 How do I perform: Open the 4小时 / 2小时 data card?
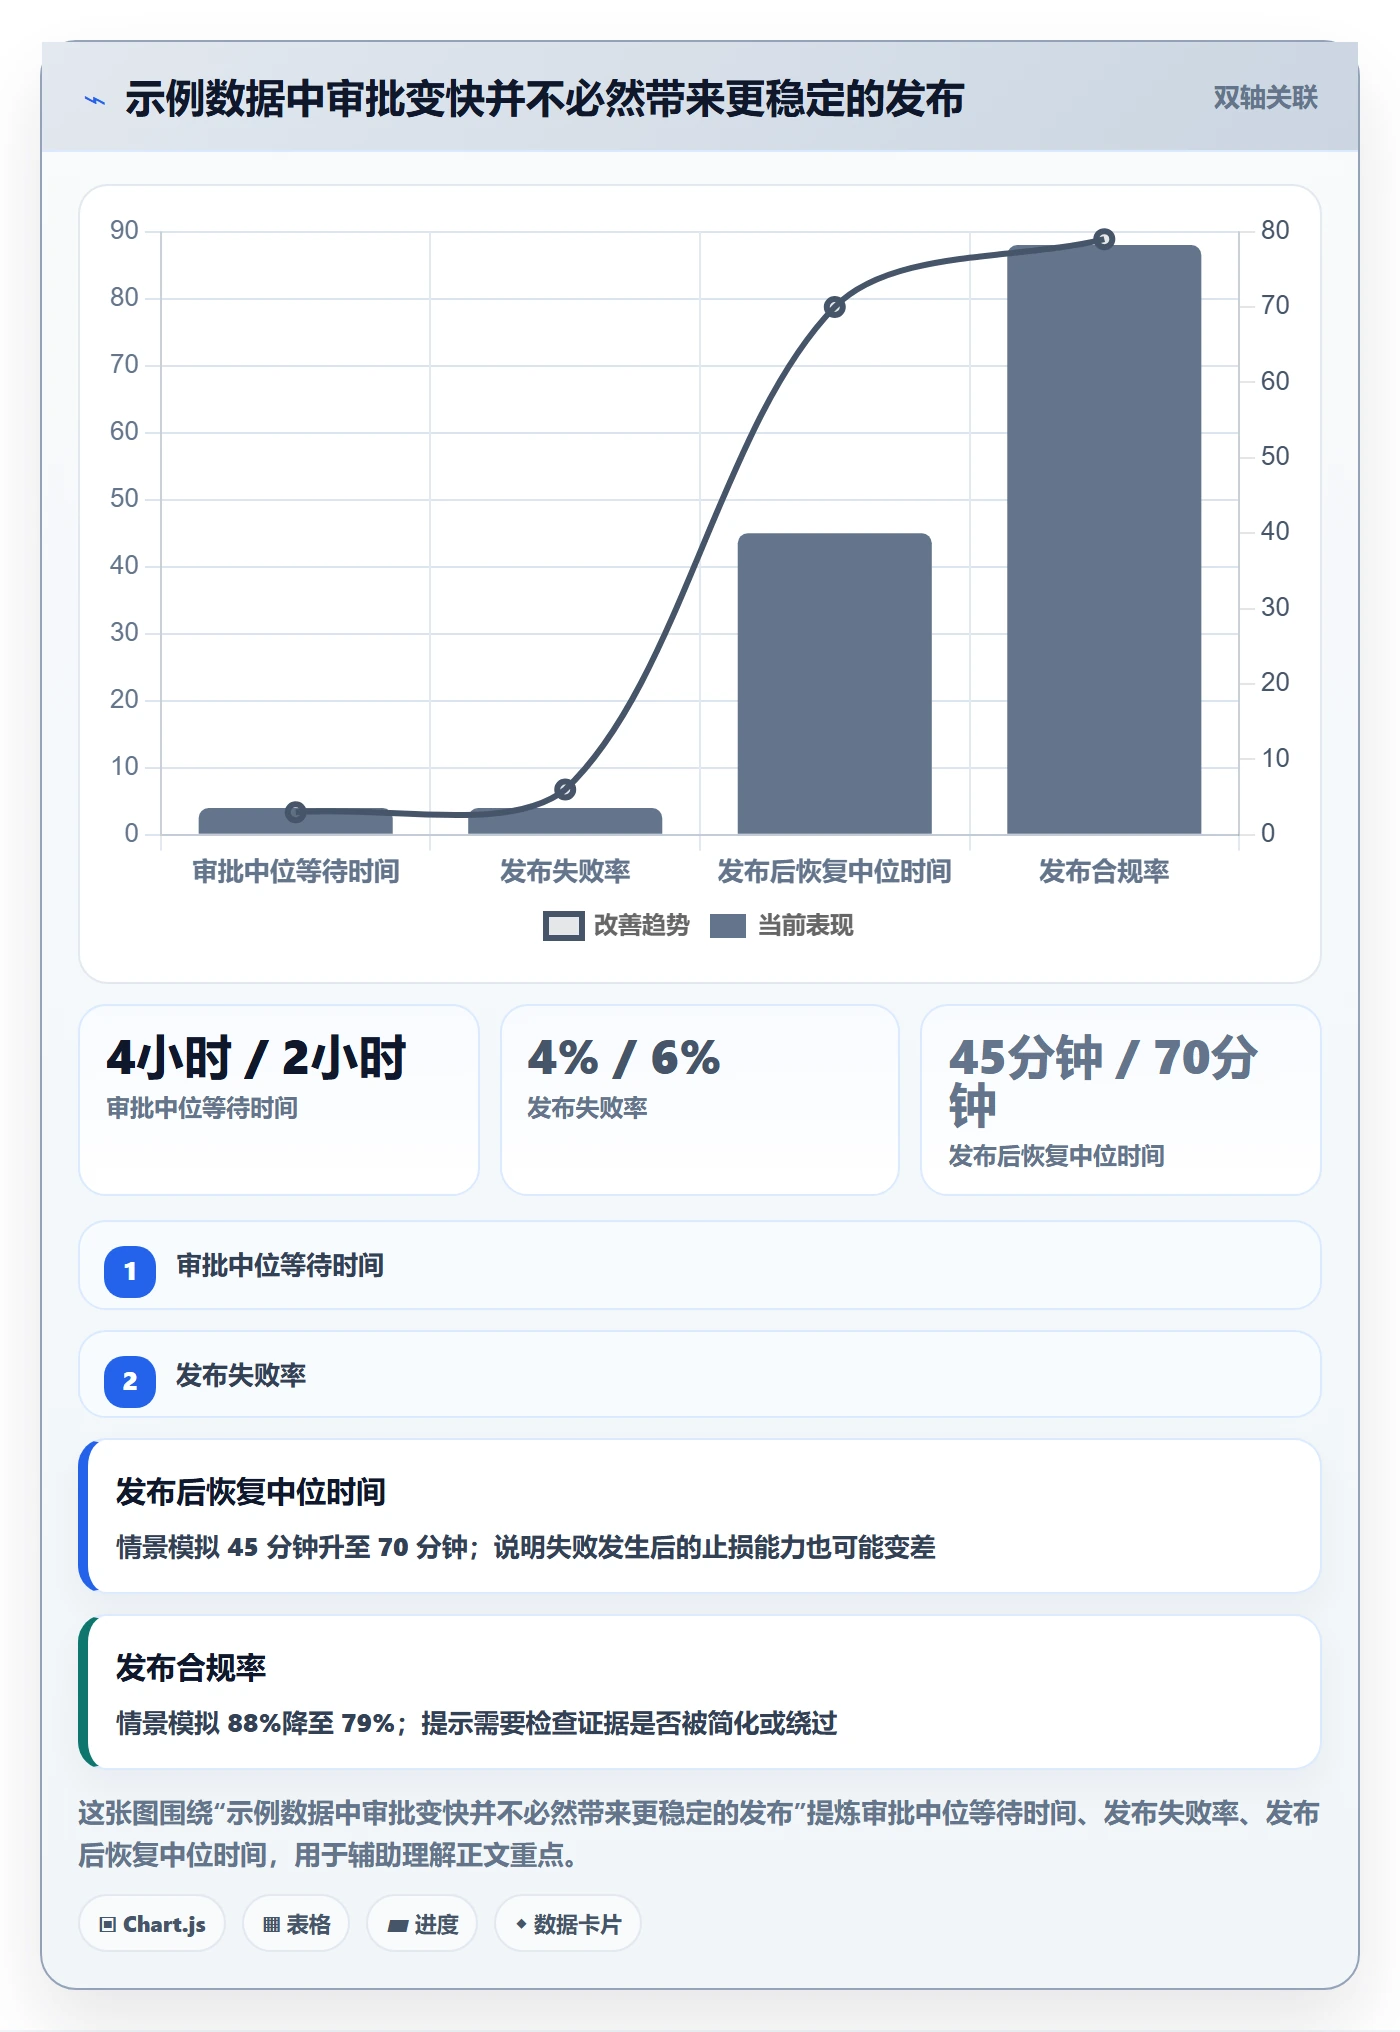tap(279, 1100)
